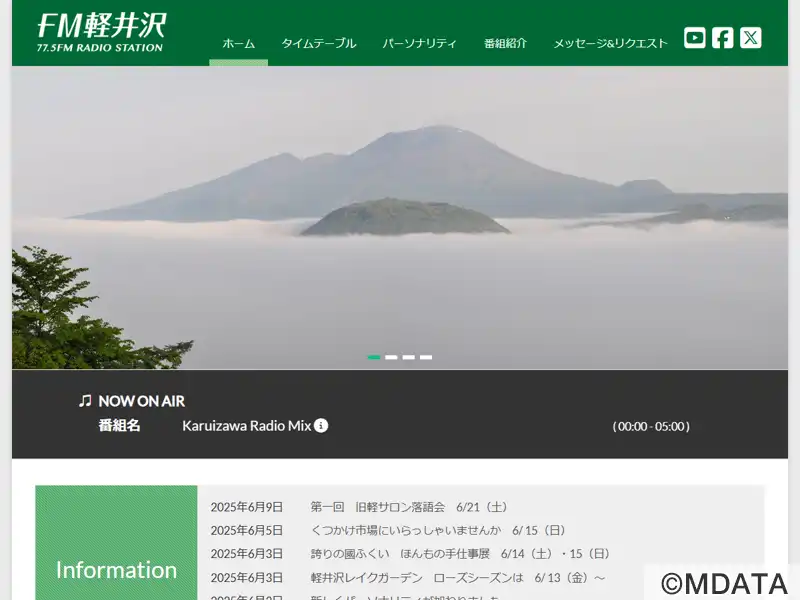Click the date 2025年6月5日
Screen dimensions: 800x600
[247, 531]
